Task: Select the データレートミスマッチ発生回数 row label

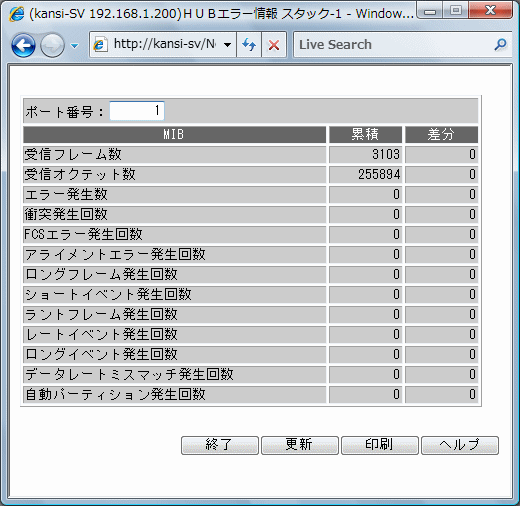Action: click(x=129, y=374)
